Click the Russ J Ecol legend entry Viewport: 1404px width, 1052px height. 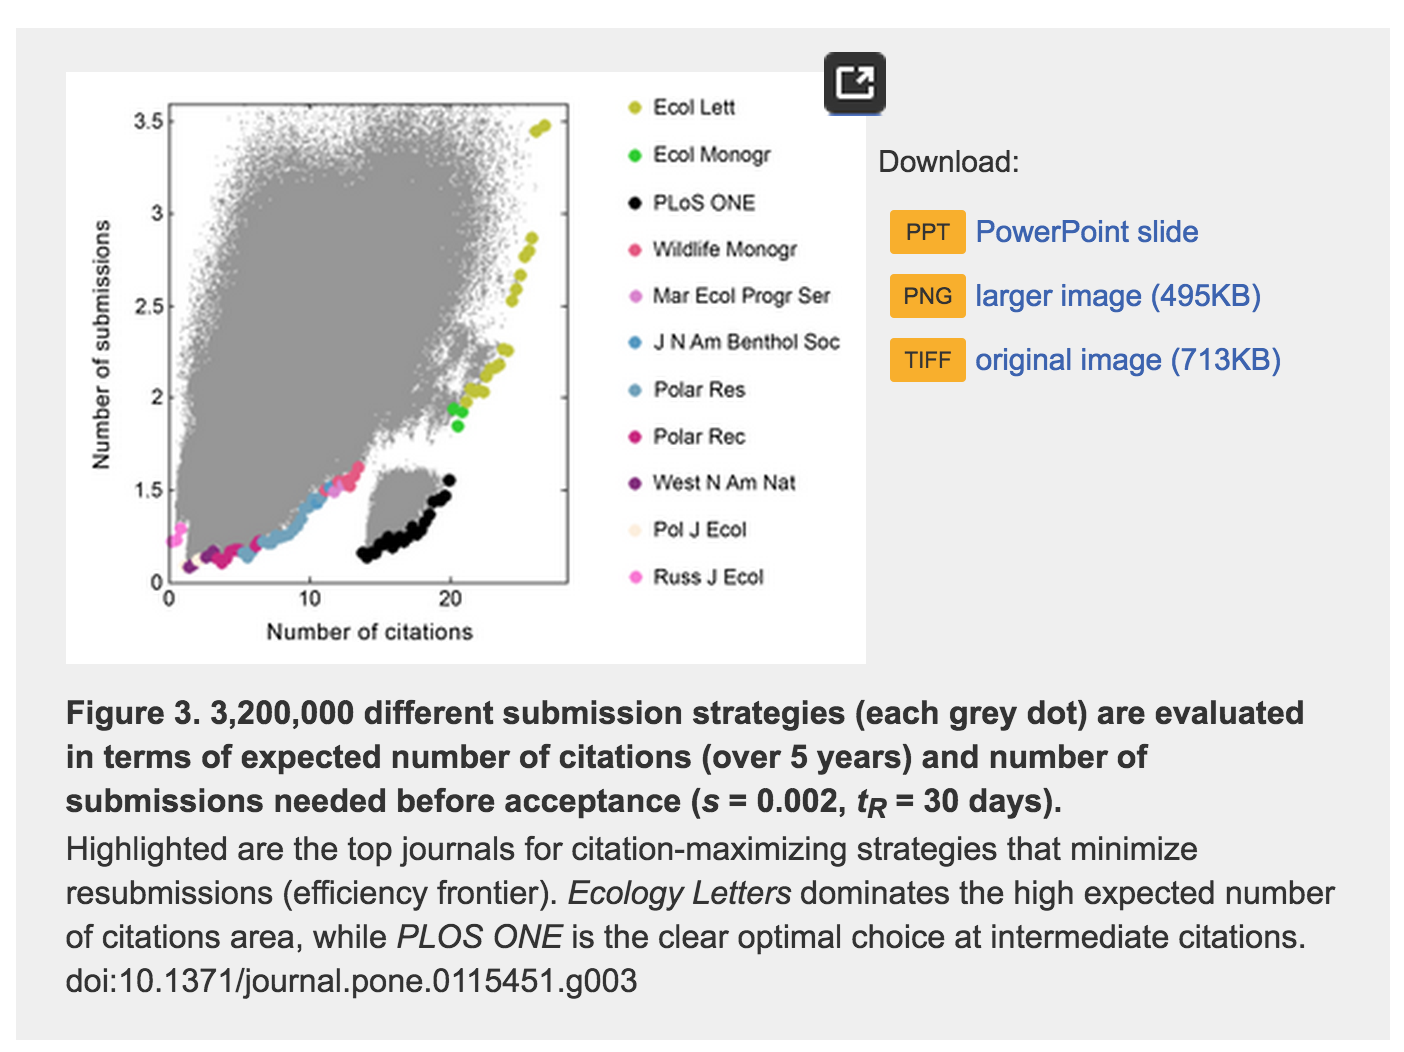point(707,577)
